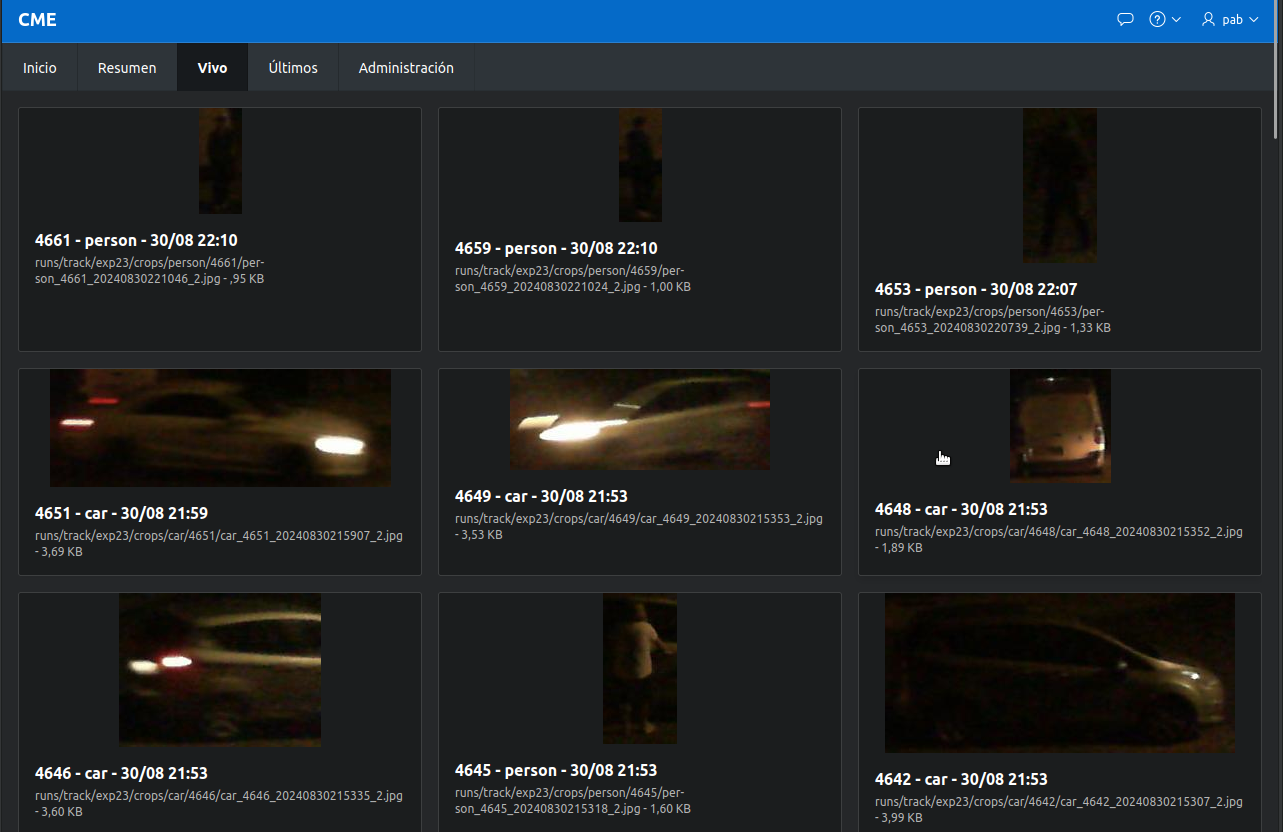Switch to the Resumen tab
Viewport: 1283px width, 832px height.
click(127, 68)
